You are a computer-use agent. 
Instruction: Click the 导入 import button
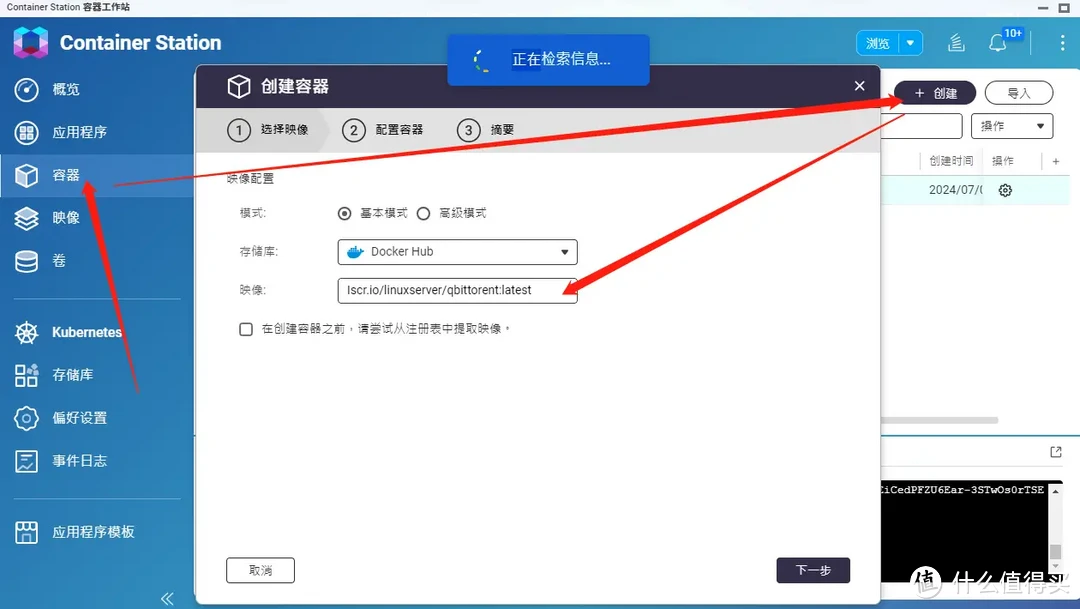click(1019, 93)
